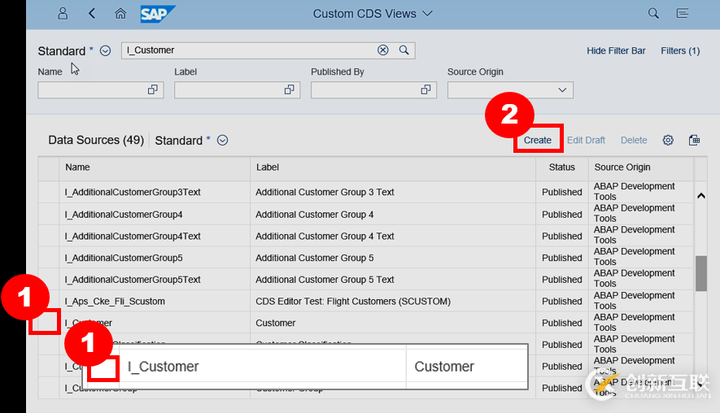720x413 pixels.
Task: Select the I_Aps_Cke_Fli_Scustom row selector
Action: click(x=49, y=301)
